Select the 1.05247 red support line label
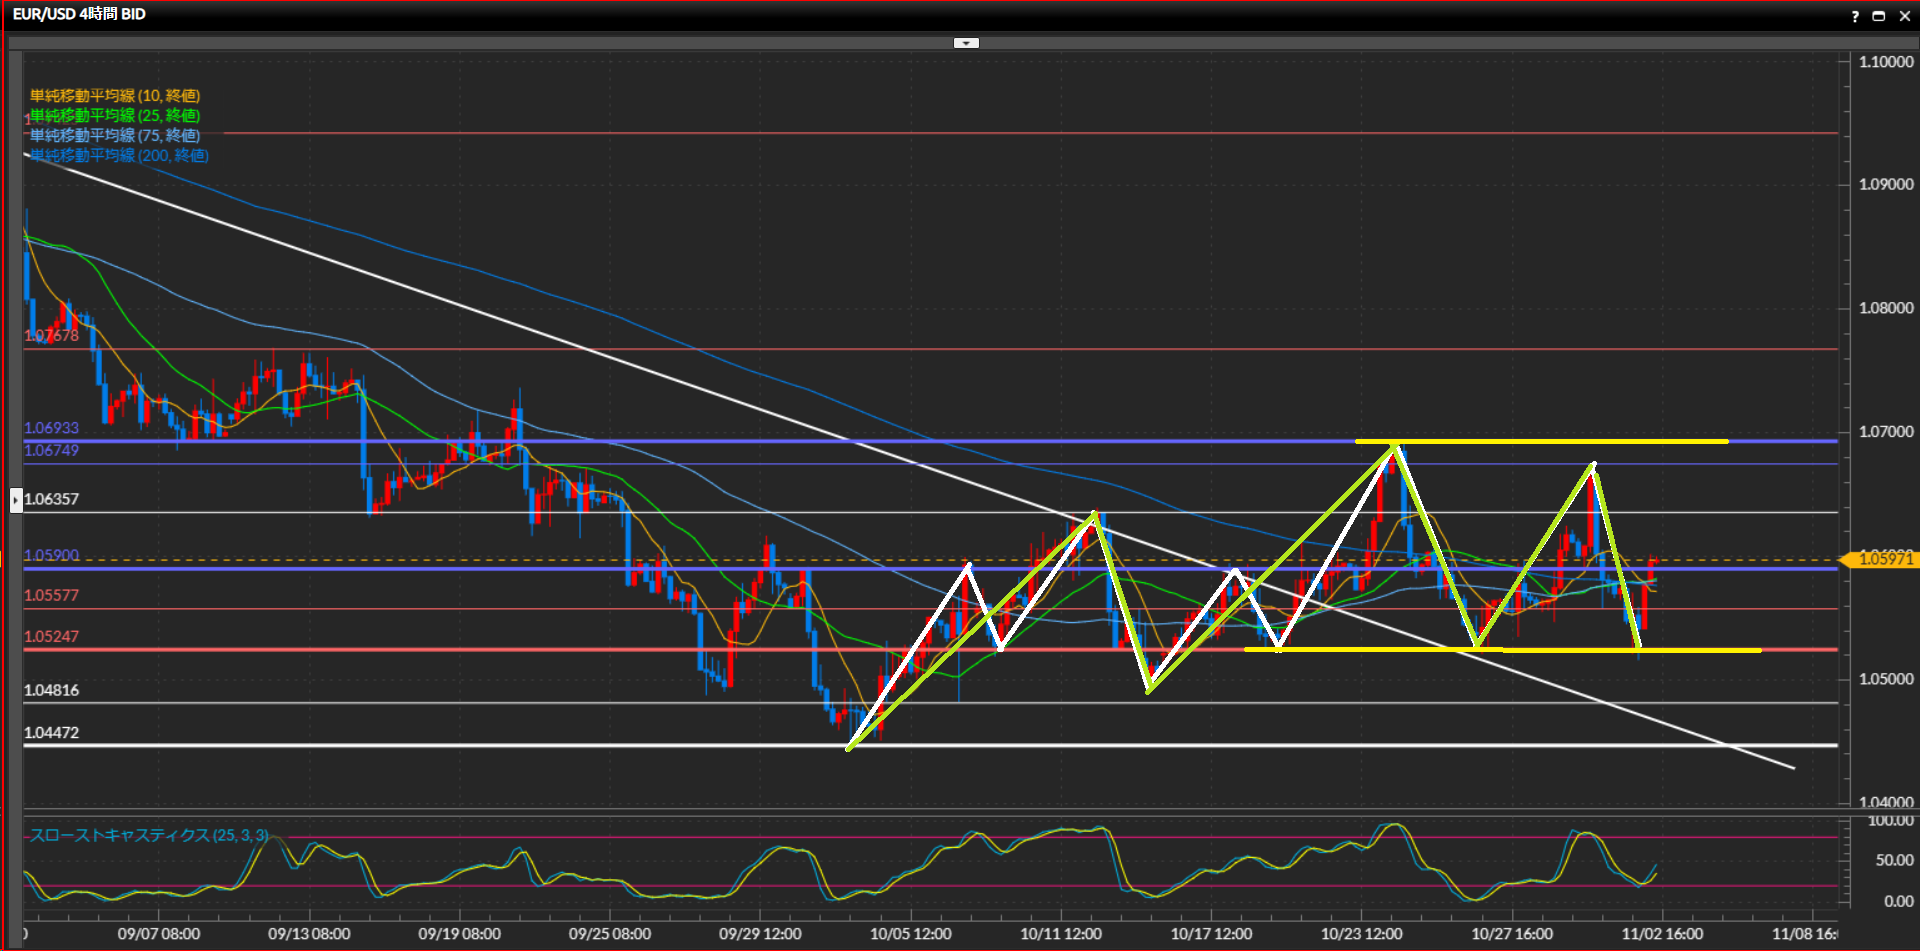The width and height of the screenshot is (1920, 951). (x=51, y=637)
